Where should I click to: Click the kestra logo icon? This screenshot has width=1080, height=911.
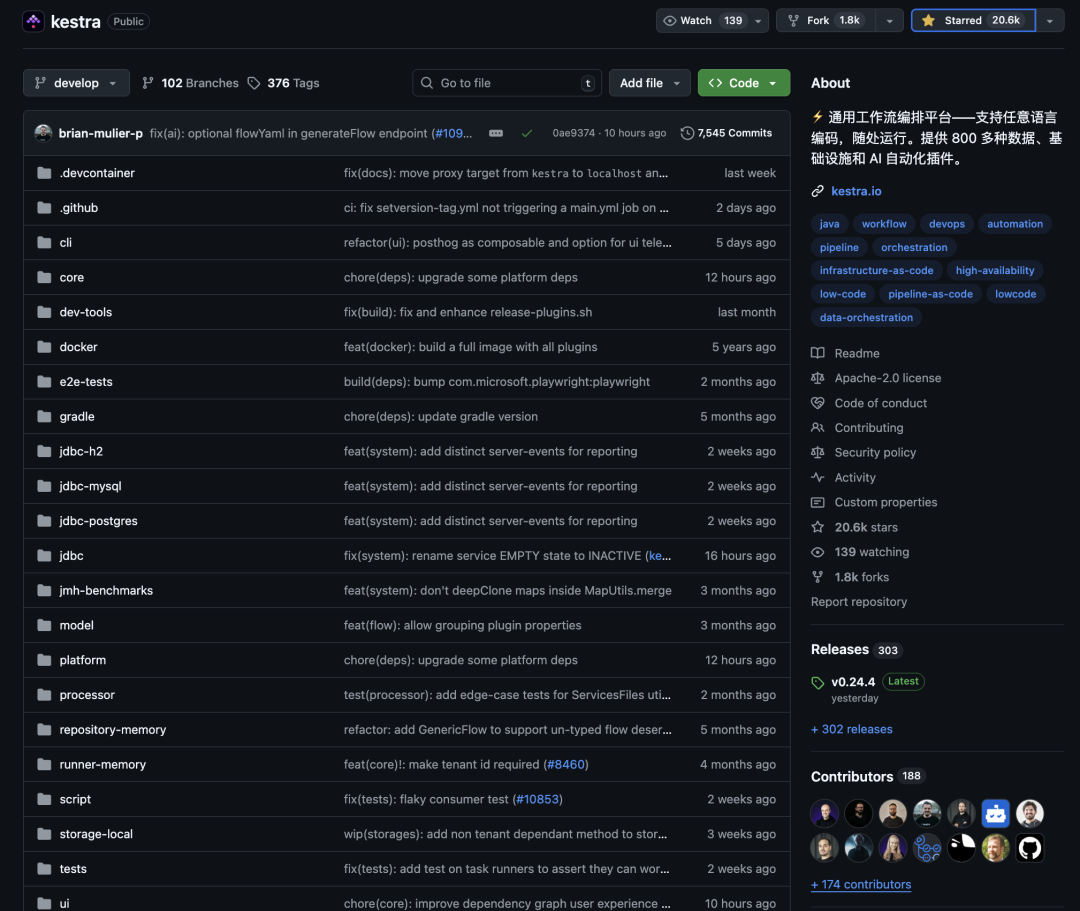click(x=33, y=21)
